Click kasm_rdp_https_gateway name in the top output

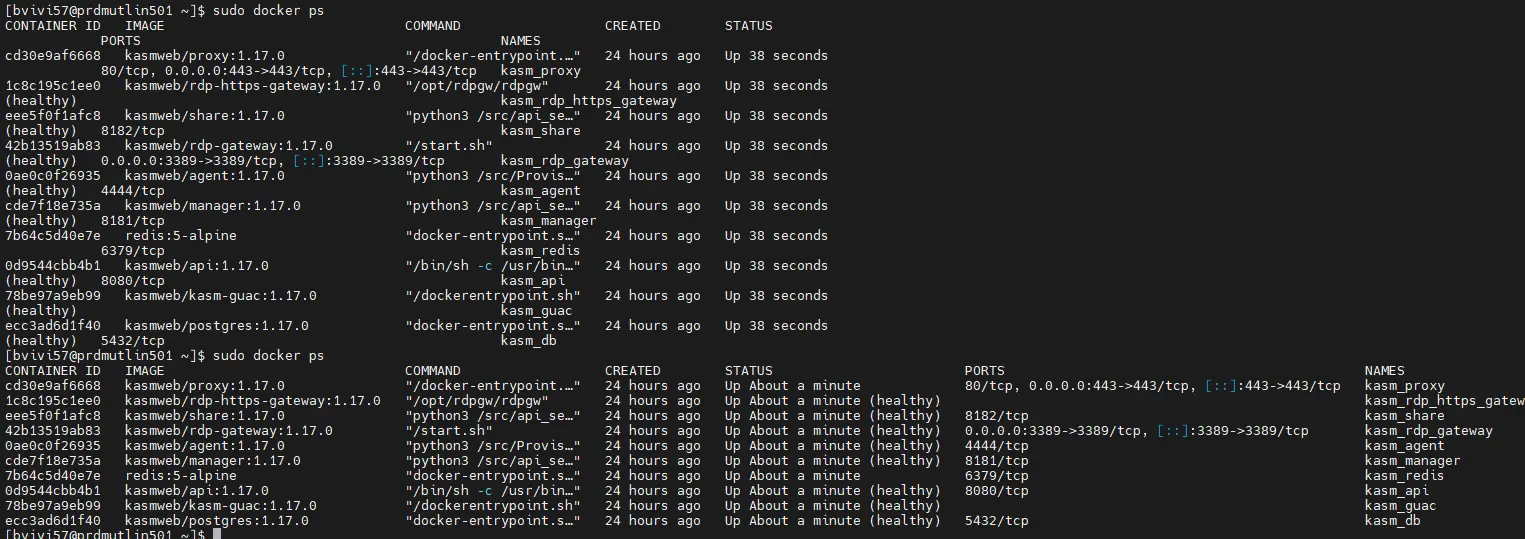click(x=588, y=100)
